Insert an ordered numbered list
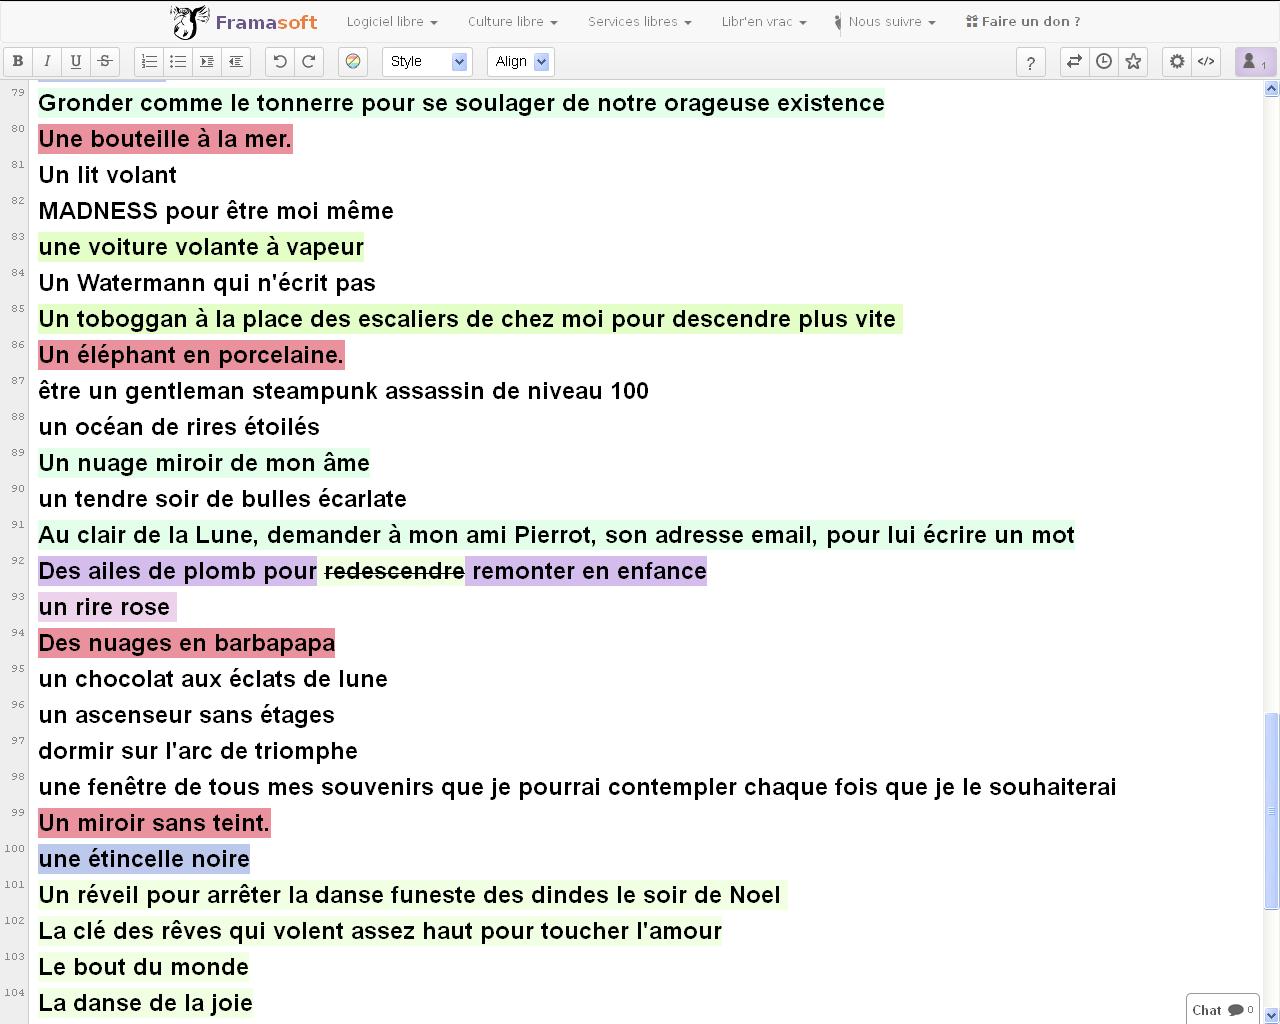Viewport: 1280px width, 1024px height. point(149,62)
